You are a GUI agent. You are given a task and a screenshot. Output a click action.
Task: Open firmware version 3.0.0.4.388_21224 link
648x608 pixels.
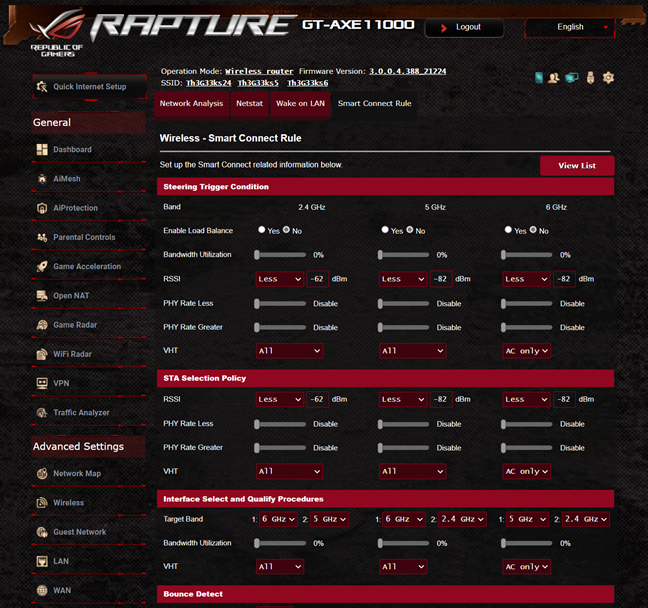(407, 71)
